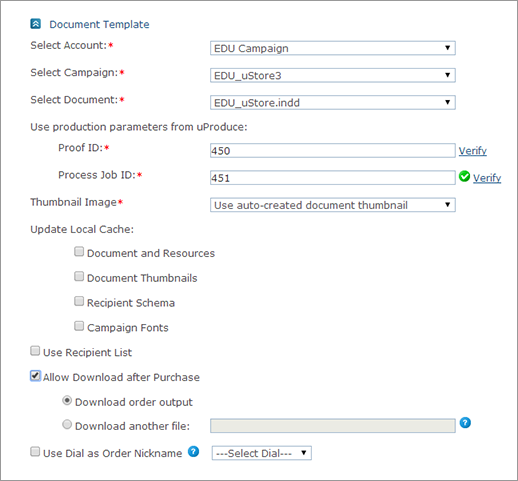Open Select Document dropdown list
The height and width of the screenshot is (481, 518).
point(333,102)
